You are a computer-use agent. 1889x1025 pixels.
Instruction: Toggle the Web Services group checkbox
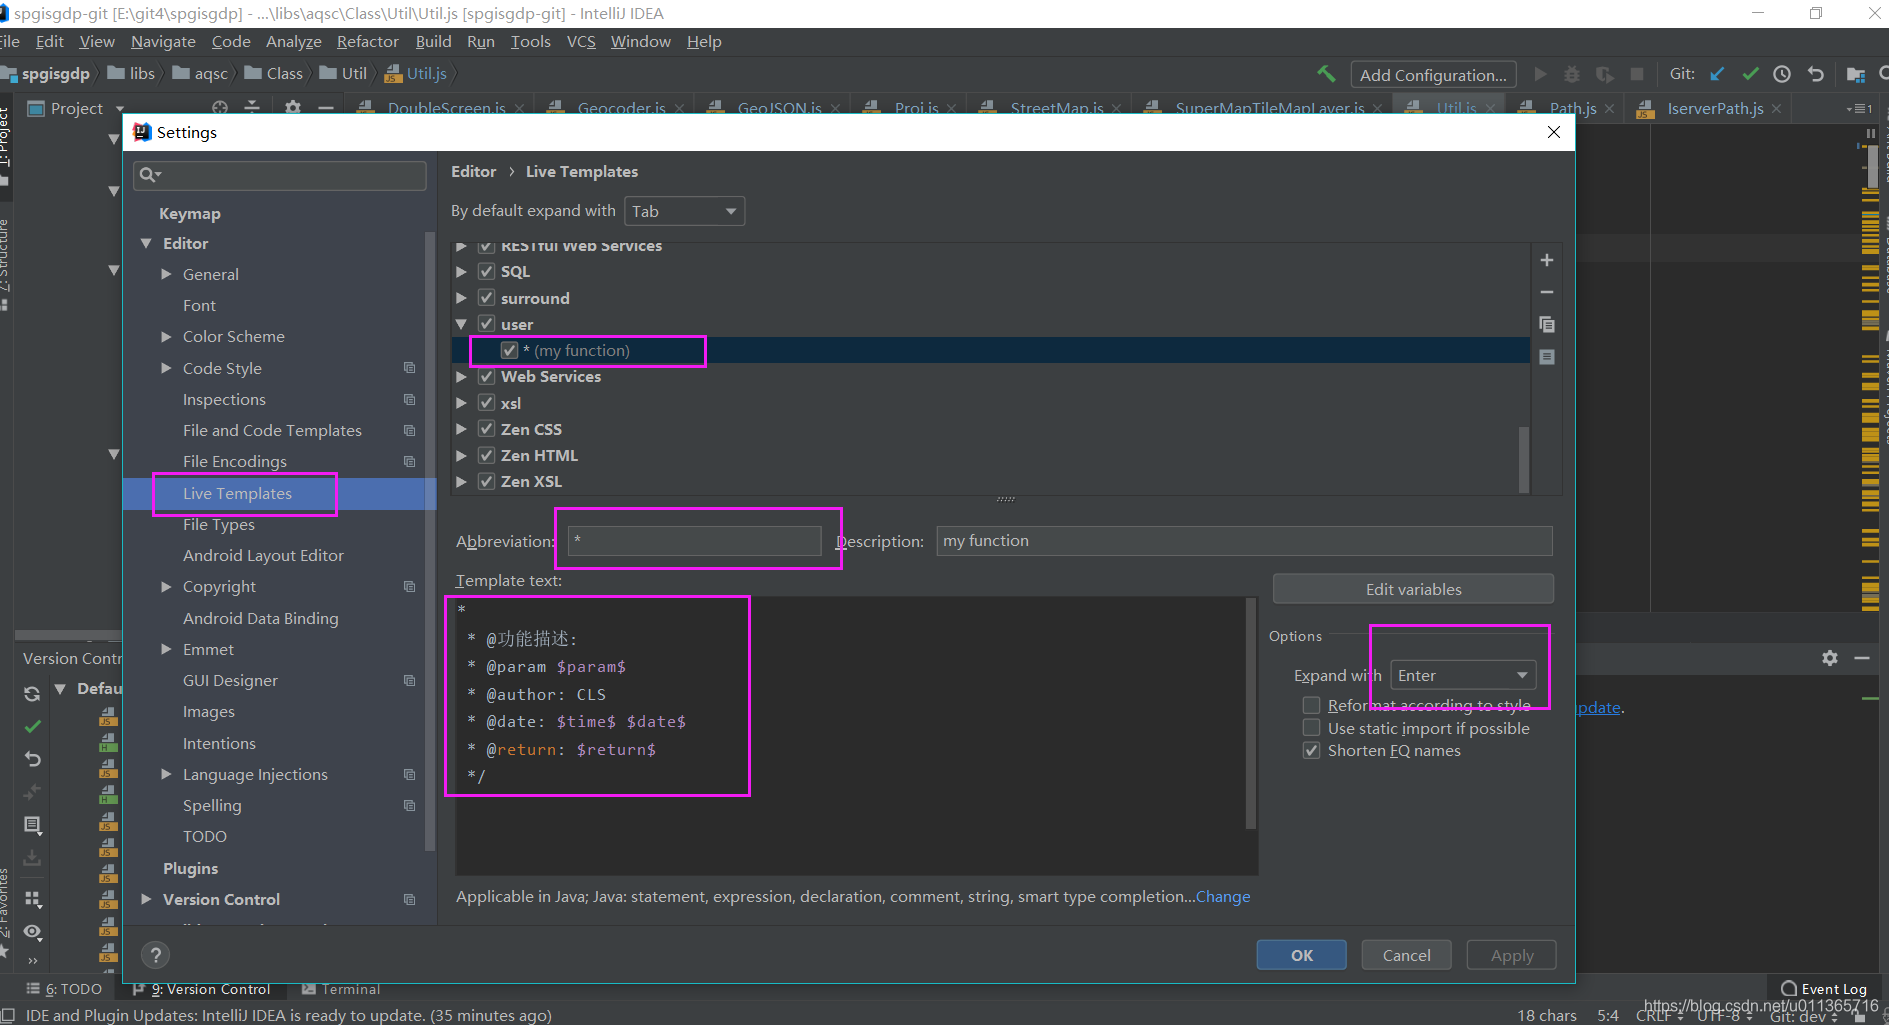(486, 376)
